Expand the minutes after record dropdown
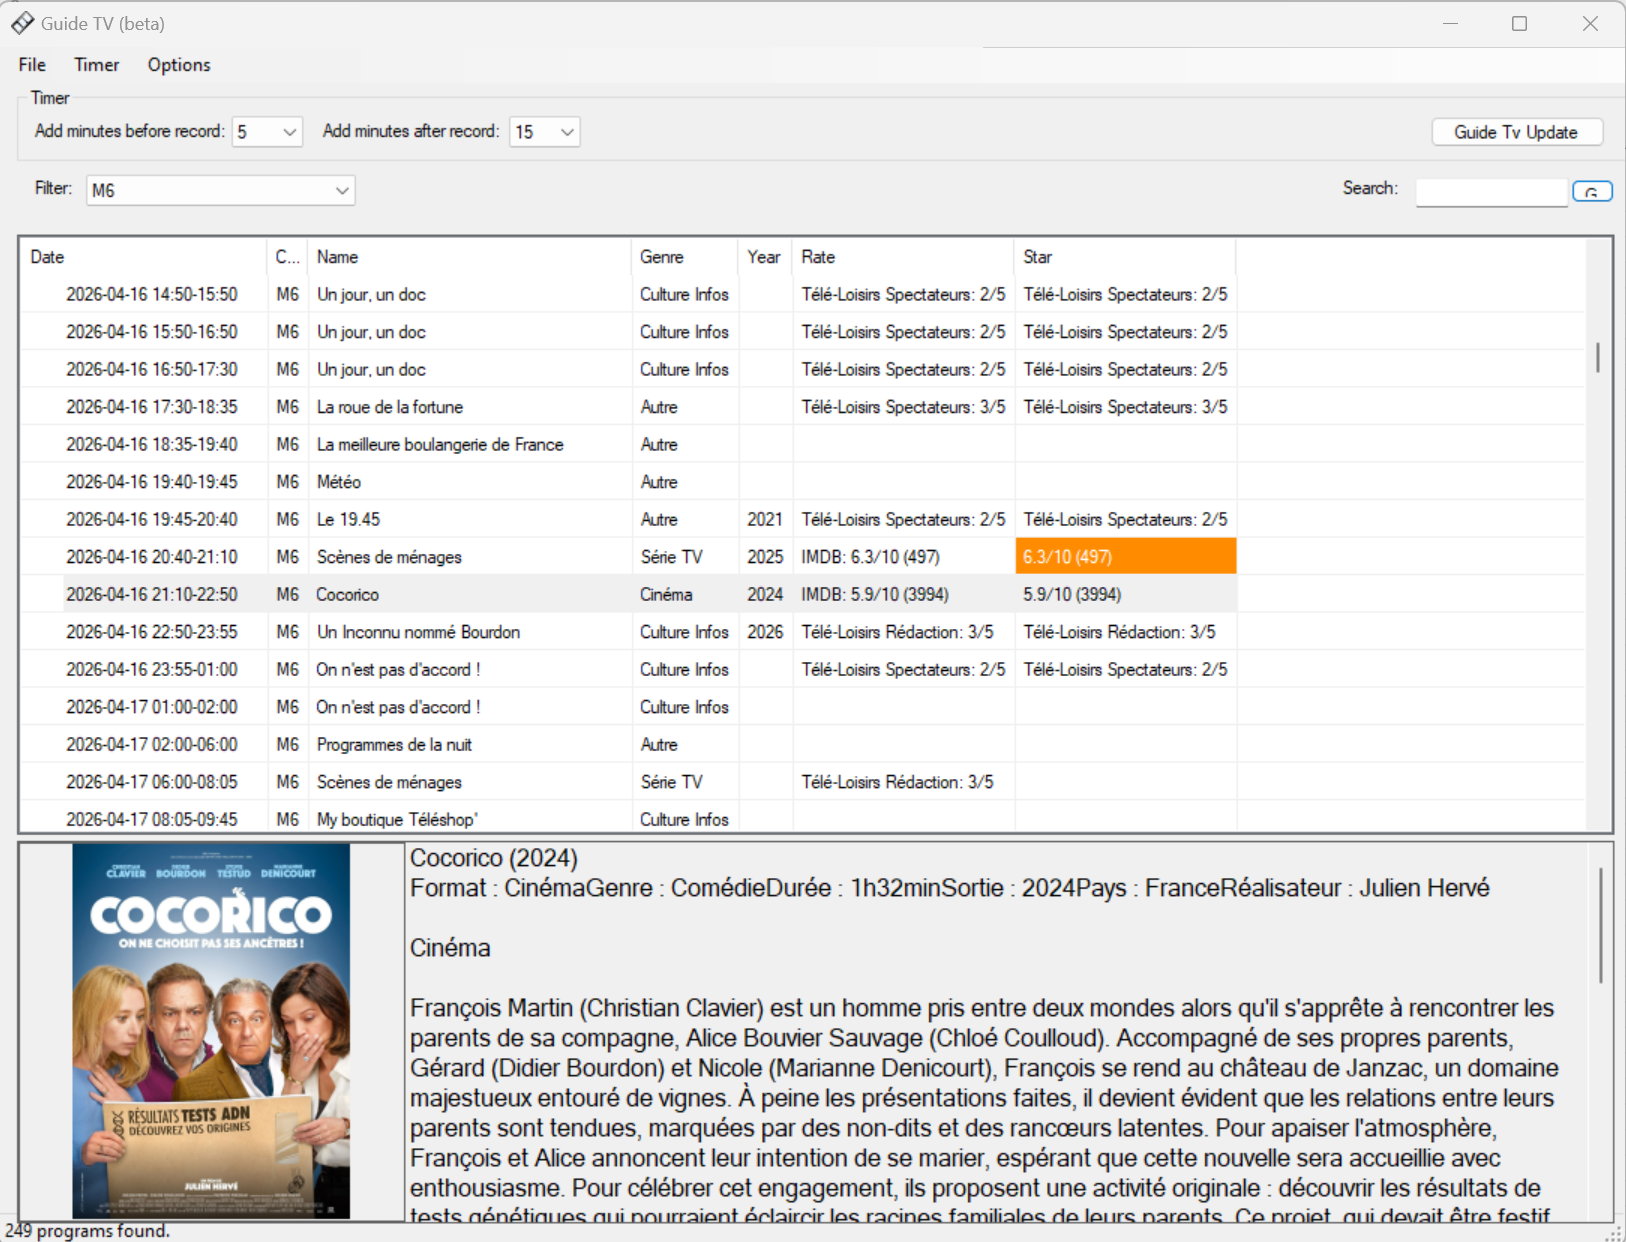Image resolution: width=1626 pixels, height=1242 pixels. pyautogui.click(x=567, y=132)
